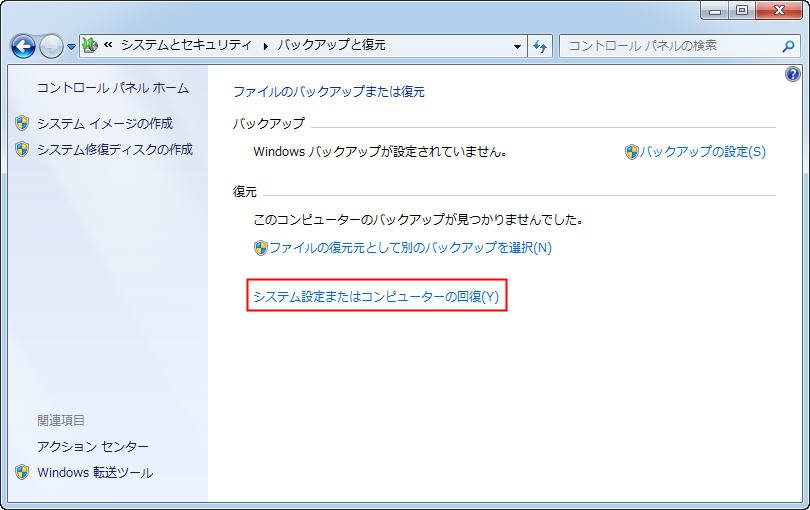Image resolution: width=810 pixels, height=510 pixels.
Task: Open システム設定またはコンピューターの回復(Y) link
Action: click(x=376, y=296)
